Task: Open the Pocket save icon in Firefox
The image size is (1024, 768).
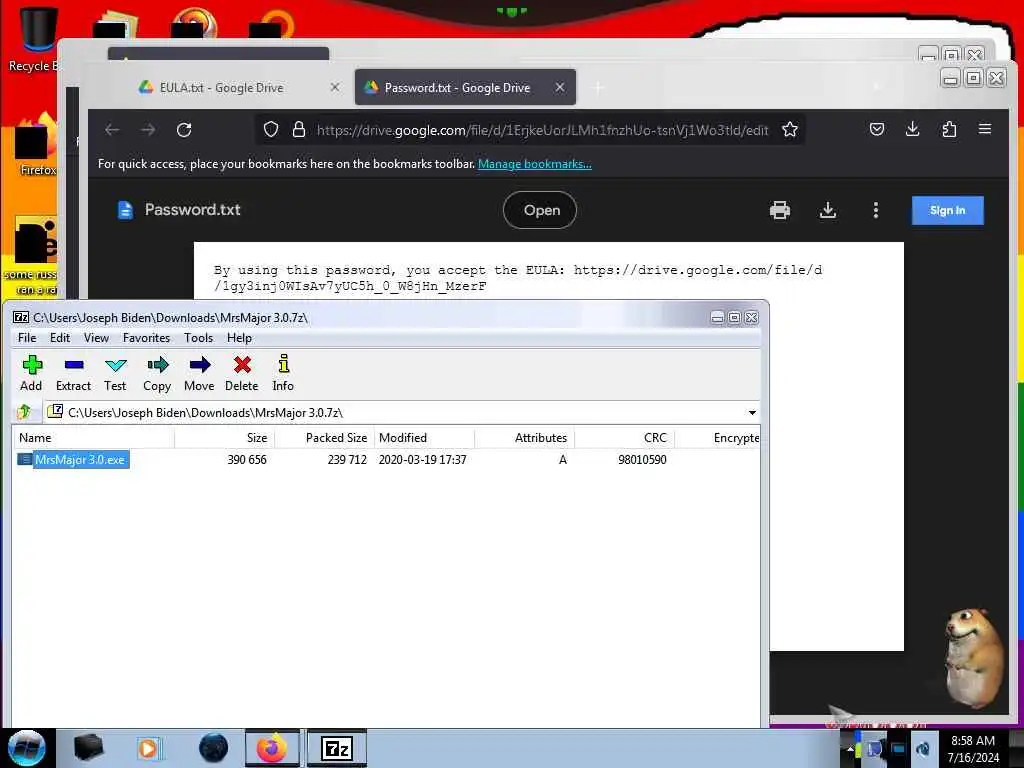Action: [876, 129]
